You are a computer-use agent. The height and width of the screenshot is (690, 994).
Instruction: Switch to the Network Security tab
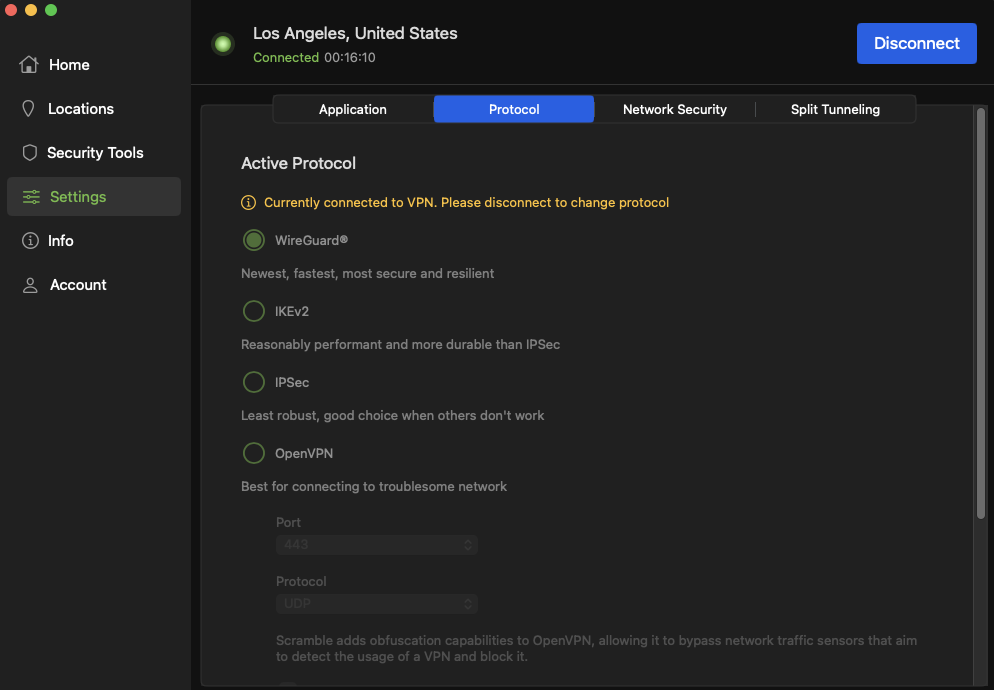pyautogui.click(x=674, y=109)
